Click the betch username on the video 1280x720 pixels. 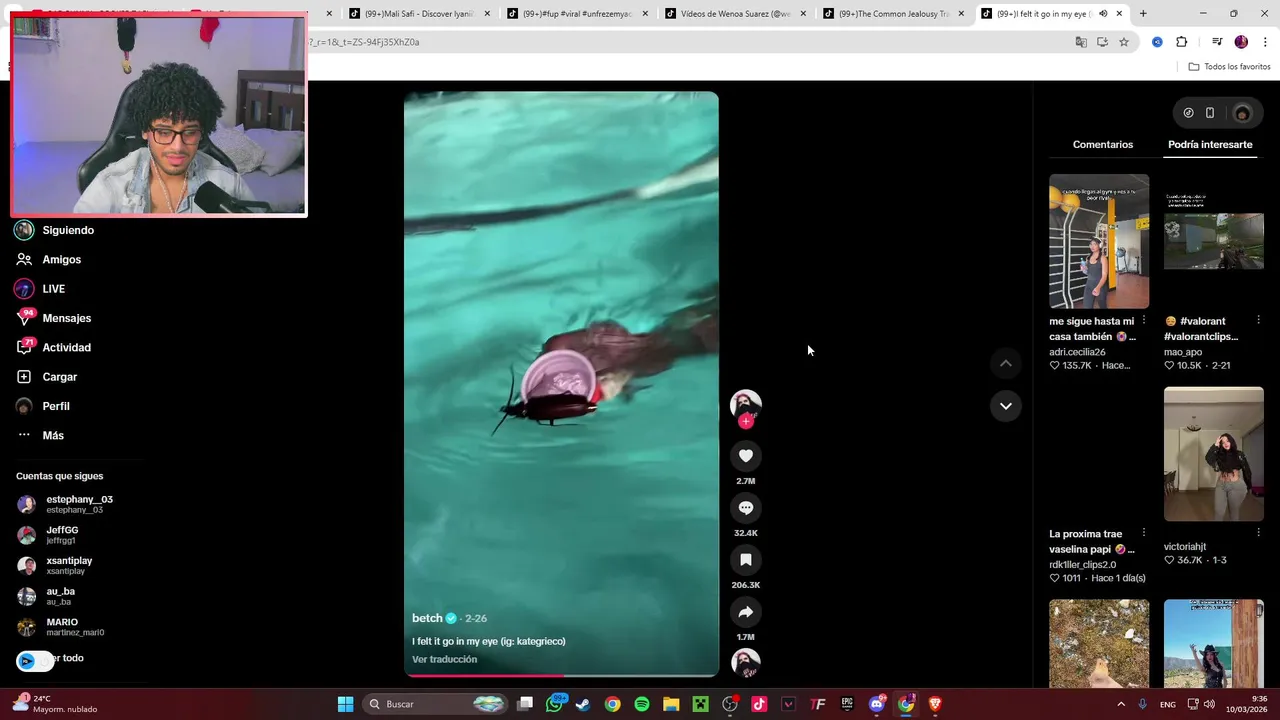(427, 618)
